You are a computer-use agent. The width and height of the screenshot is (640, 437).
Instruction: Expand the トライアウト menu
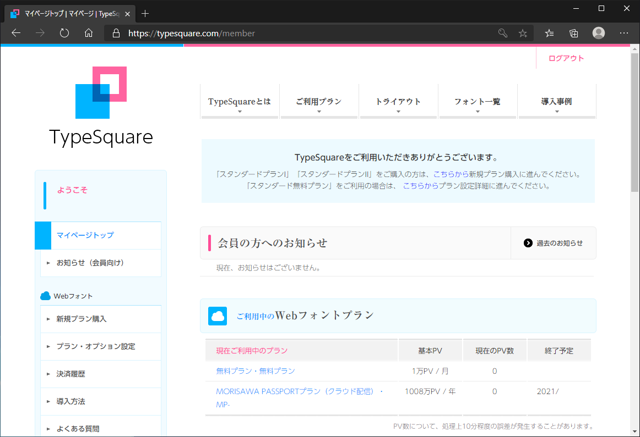(x=398, y=101)
